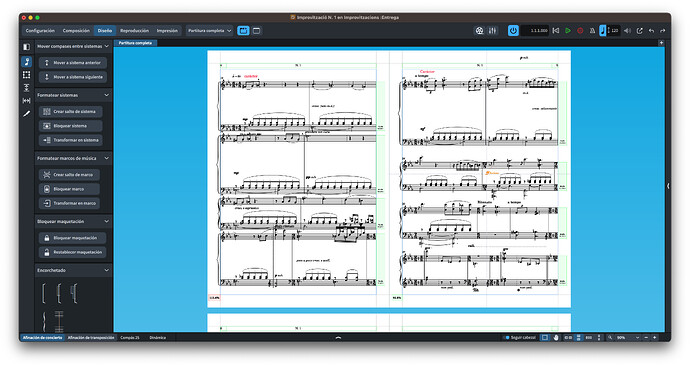Open the Mixer from the toolbar
This screenshot has height=367, width=690.
click(x=492, y=30)
